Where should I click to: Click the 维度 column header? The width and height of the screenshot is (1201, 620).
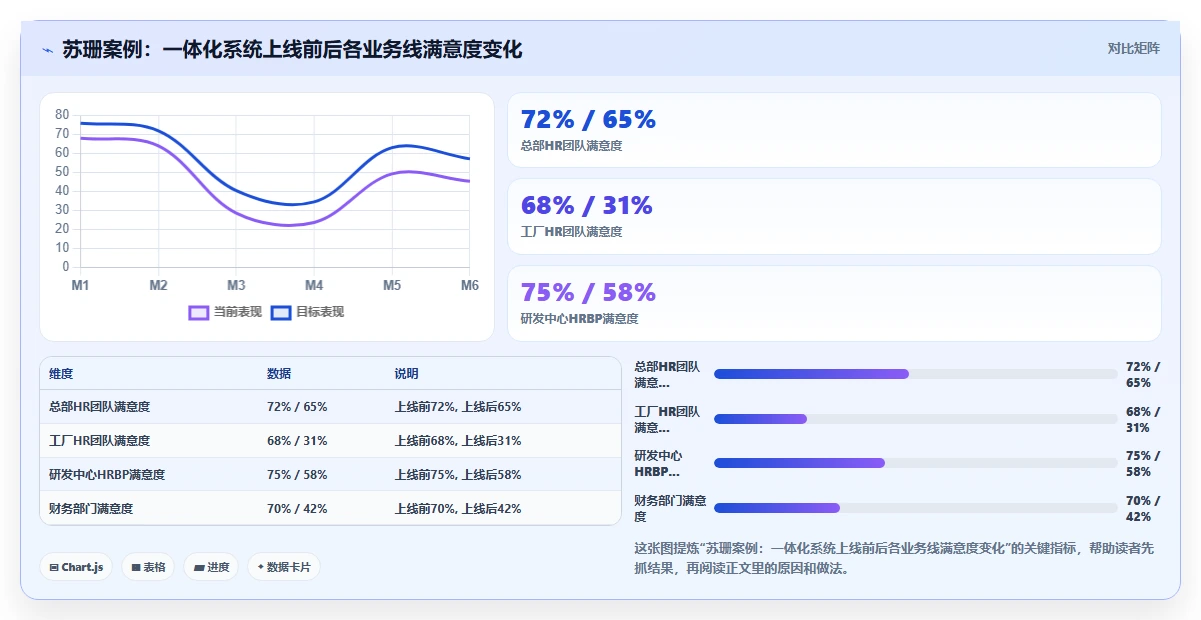point(61,374)
